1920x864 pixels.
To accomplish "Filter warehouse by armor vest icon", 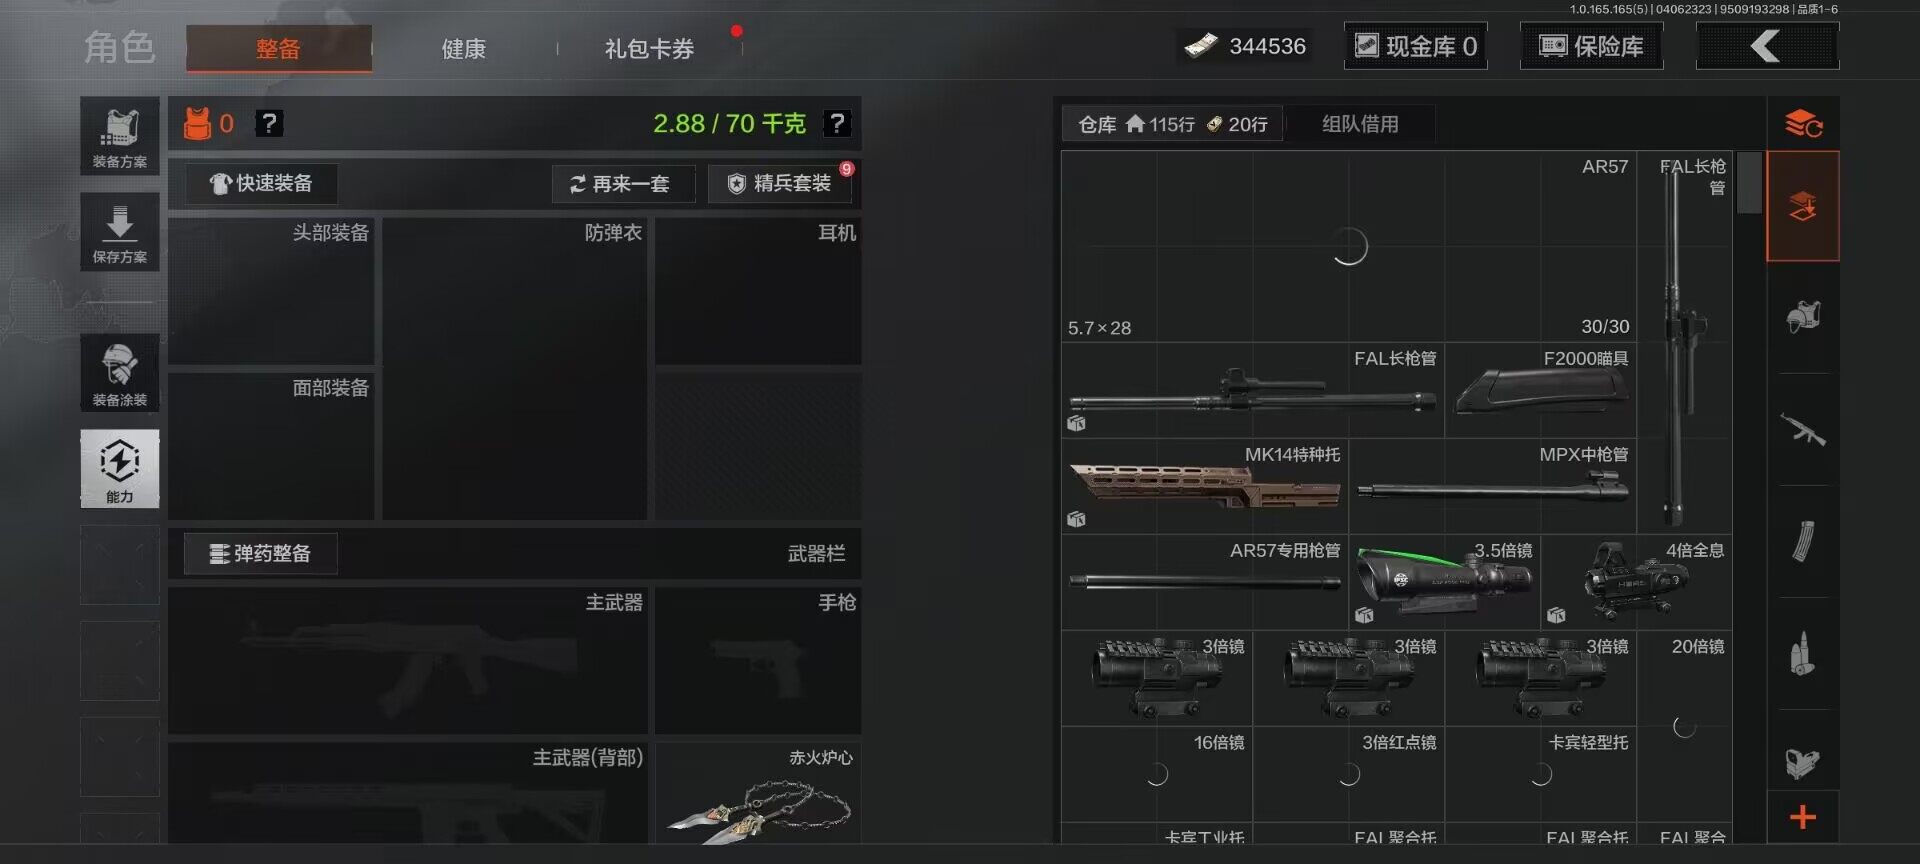I will point(1803,317).
